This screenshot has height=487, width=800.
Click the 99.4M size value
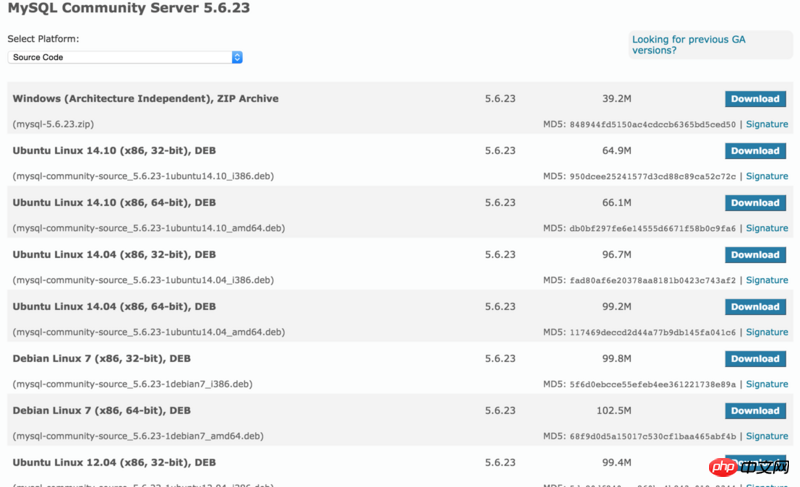[x=616, y=463]
